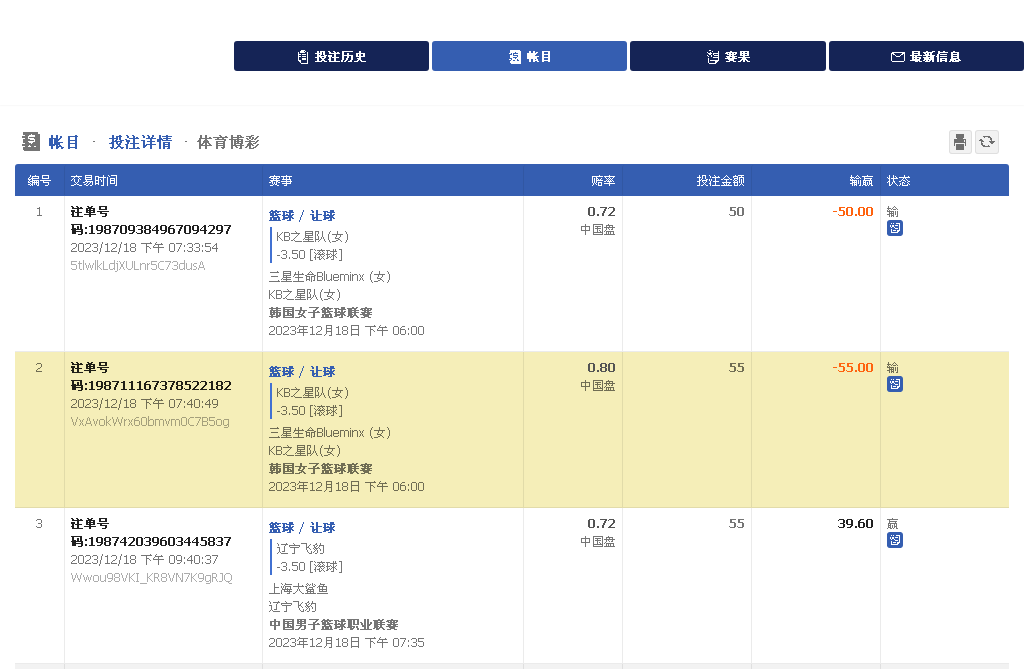Open the 最新信息 tab

pos(926,56)
